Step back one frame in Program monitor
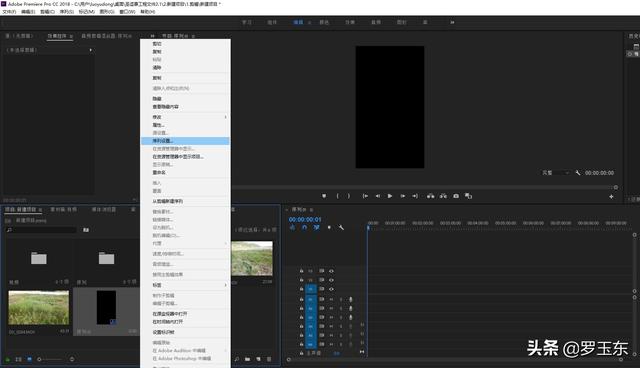 pos(378,196)
